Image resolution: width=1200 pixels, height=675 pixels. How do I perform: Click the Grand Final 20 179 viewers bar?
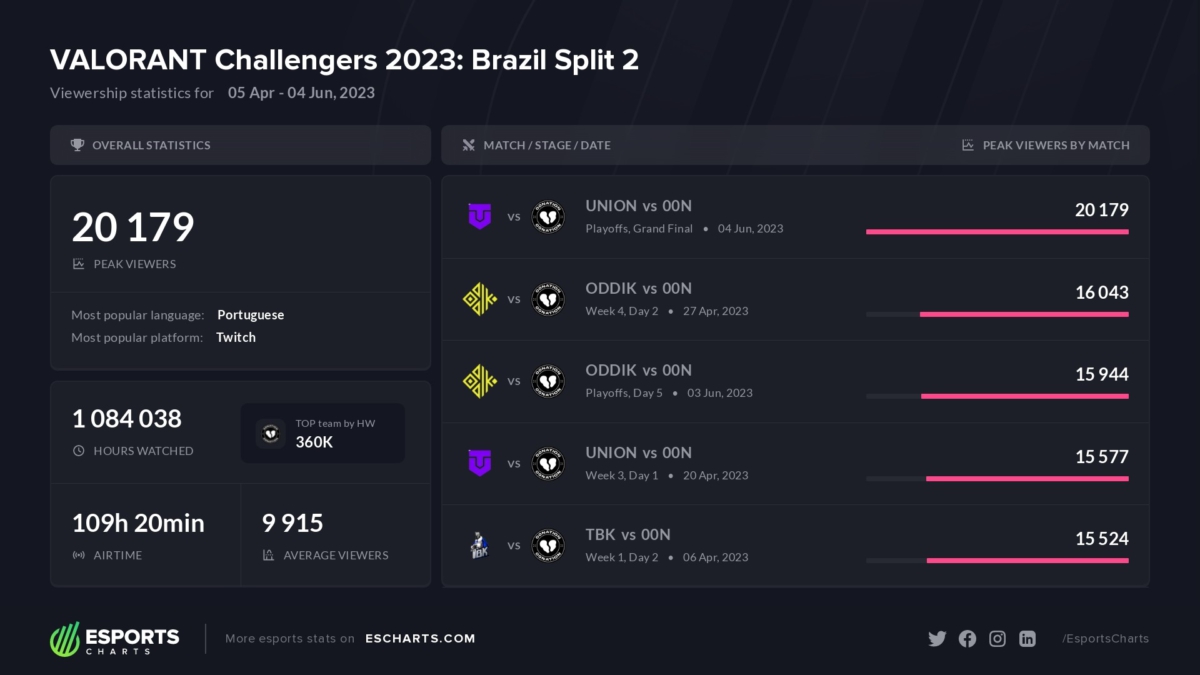tap(997, 232)
